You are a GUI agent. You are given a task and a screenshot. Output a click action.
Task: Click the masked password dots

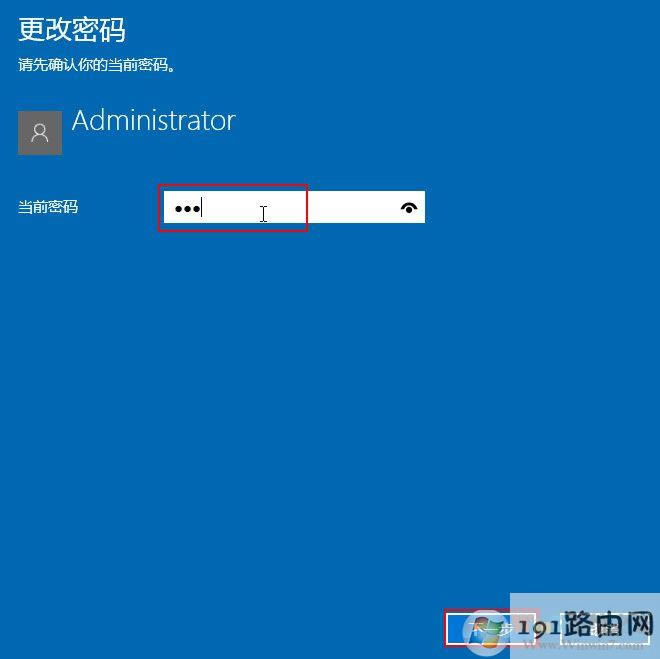point(188,209)
